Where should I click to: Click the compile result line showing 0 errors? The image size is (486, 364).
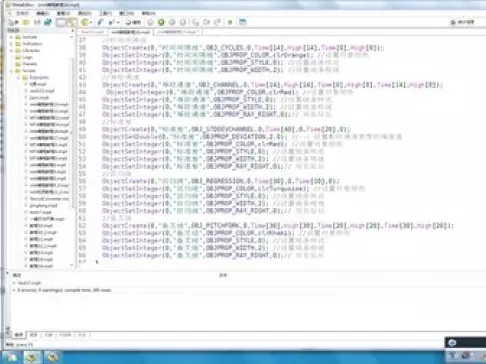(64, 290)
